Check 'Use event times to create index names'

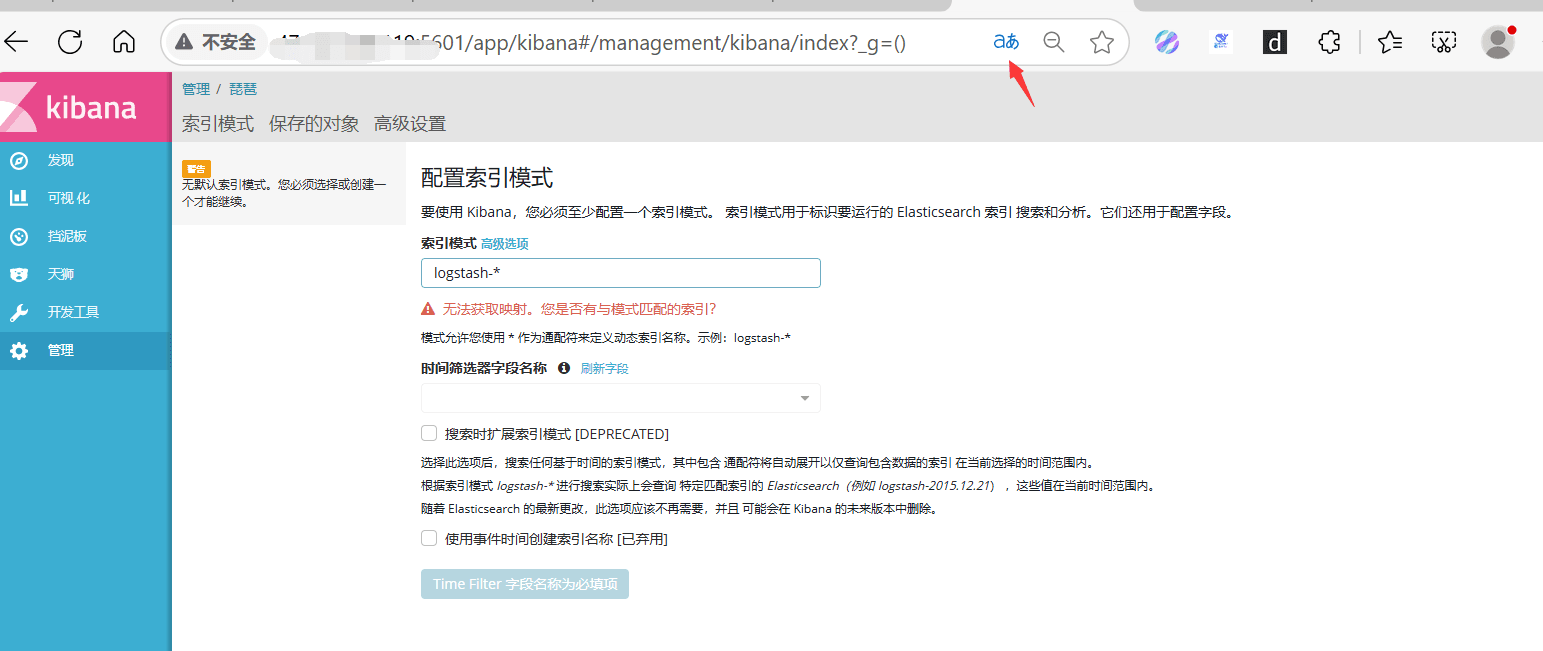click(429, 538)
